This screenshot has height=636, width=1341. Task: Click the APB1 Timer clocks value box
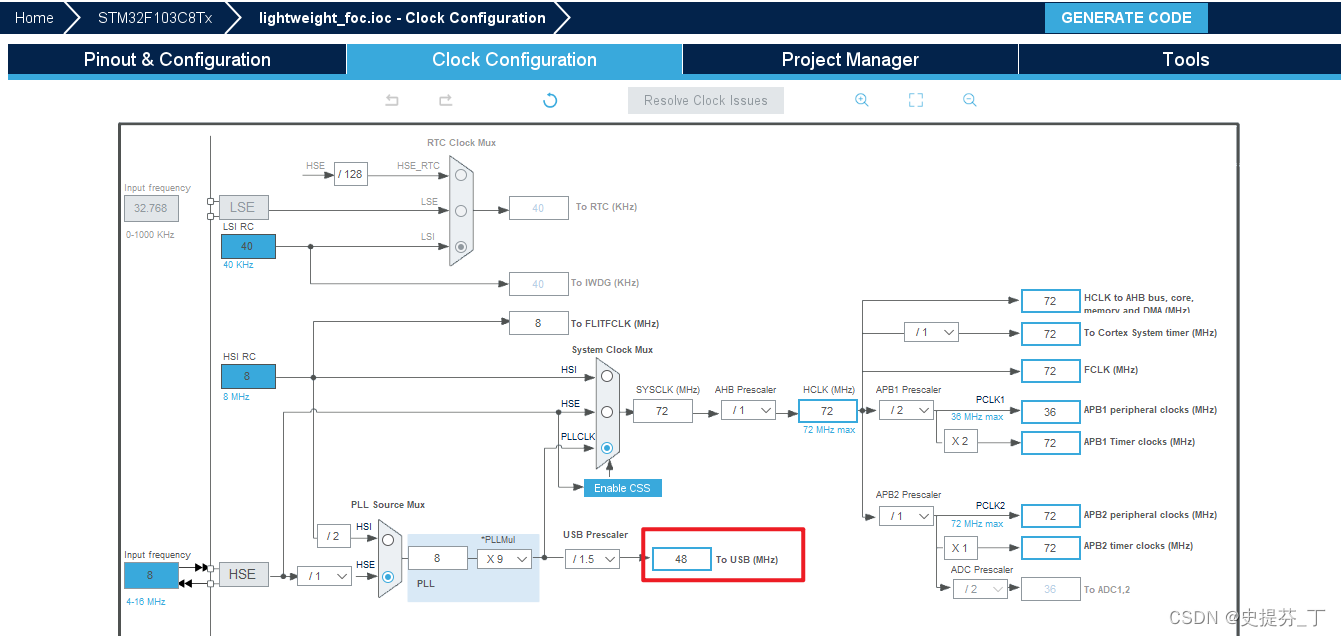point(1050,442)
